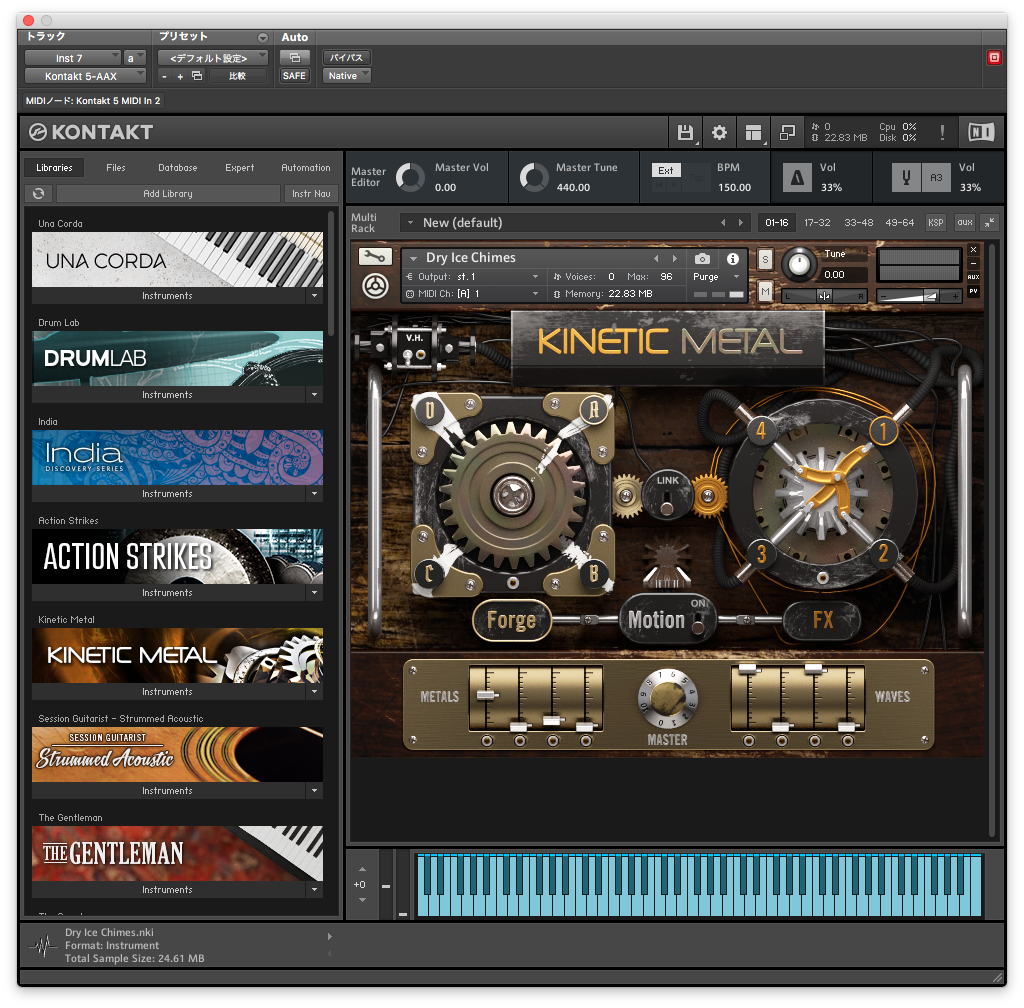Open the Kontakt 5-AAX plug-in selector
This screenshot has width=1024, height=1008.
click(x=85, y=76)
